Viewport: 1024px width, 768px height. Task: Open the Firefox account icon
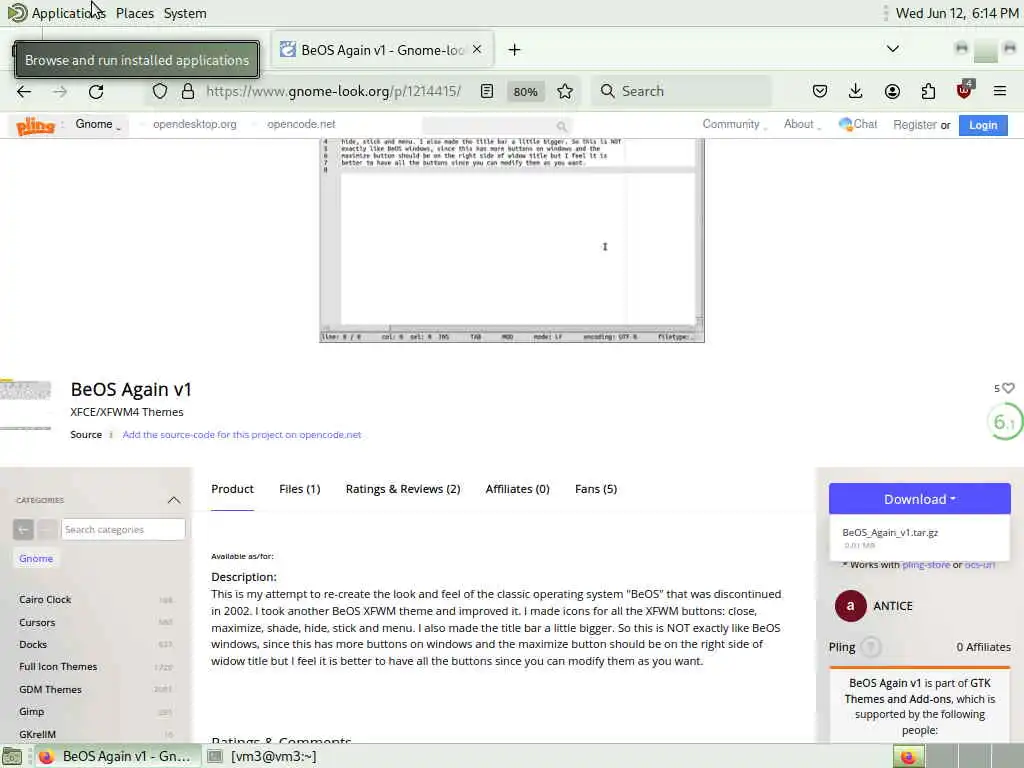coord(892,91)
